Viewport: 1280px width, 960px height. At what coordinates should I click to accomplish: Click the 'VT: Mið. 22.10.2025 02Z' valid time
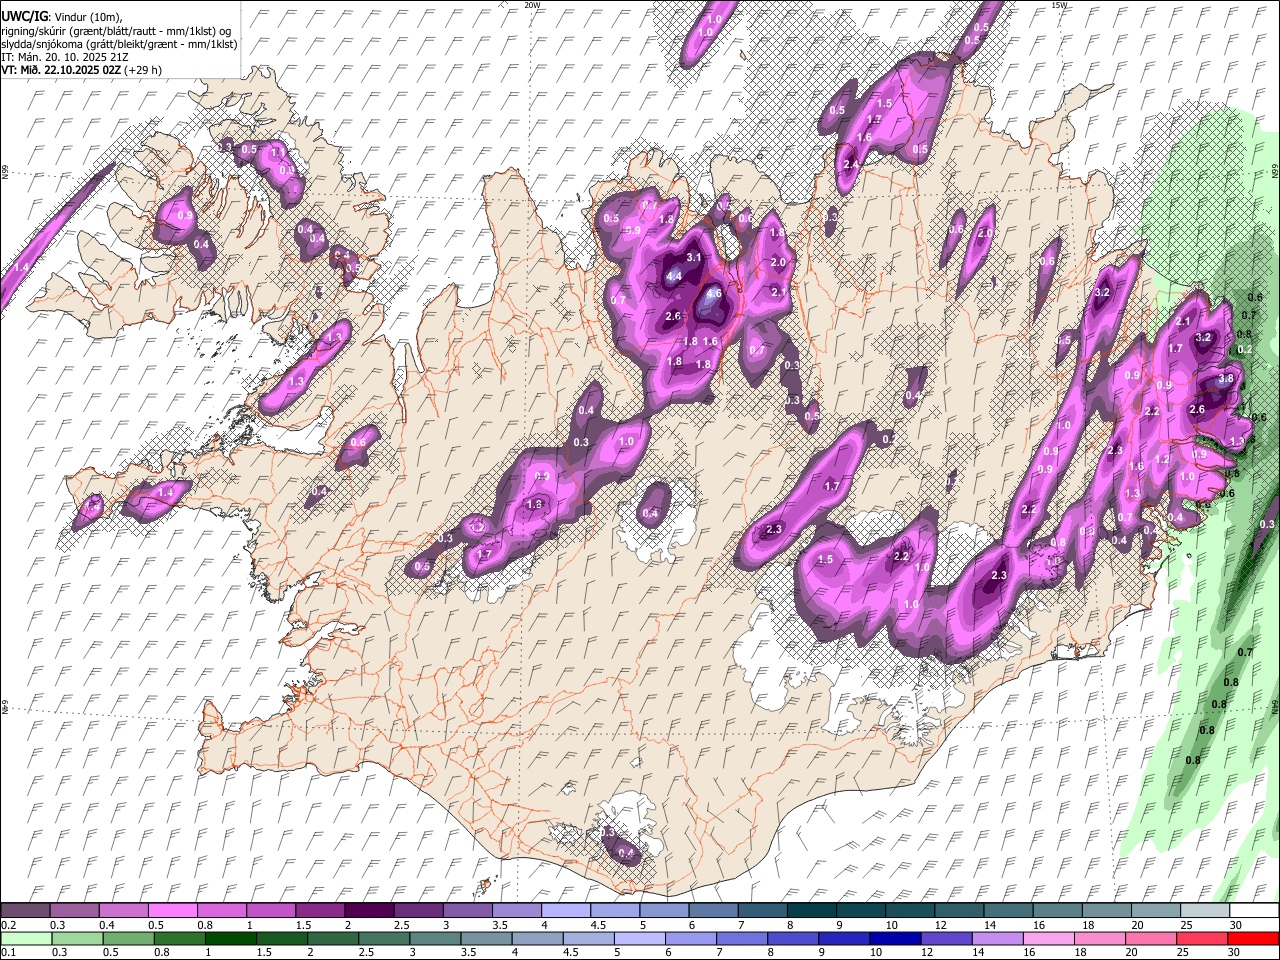tap(61, 70)
